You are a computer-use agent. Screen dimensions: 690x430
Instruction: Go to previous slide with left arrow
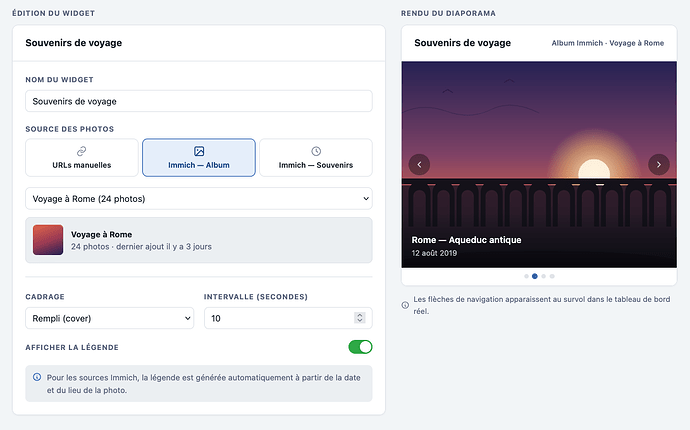tap(419, 165)
